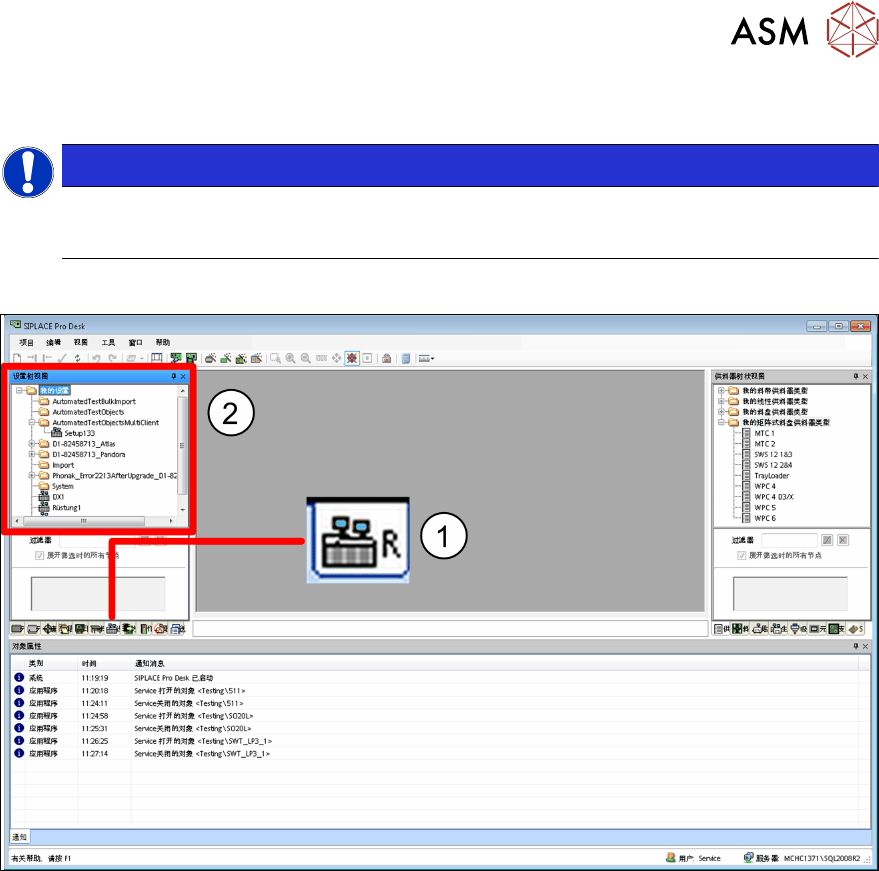Select the Import folder in tree

(x=63, y=465)
